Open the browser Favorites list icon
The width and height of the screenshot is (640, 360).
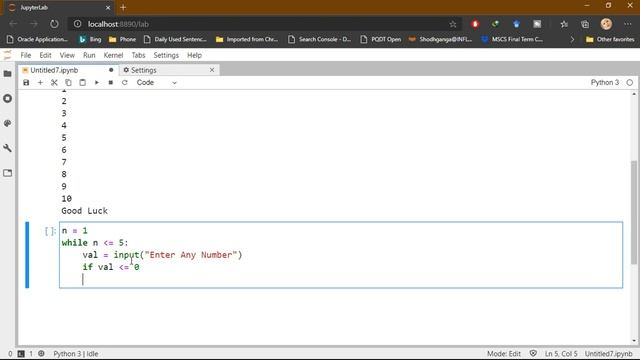(564, 24)
